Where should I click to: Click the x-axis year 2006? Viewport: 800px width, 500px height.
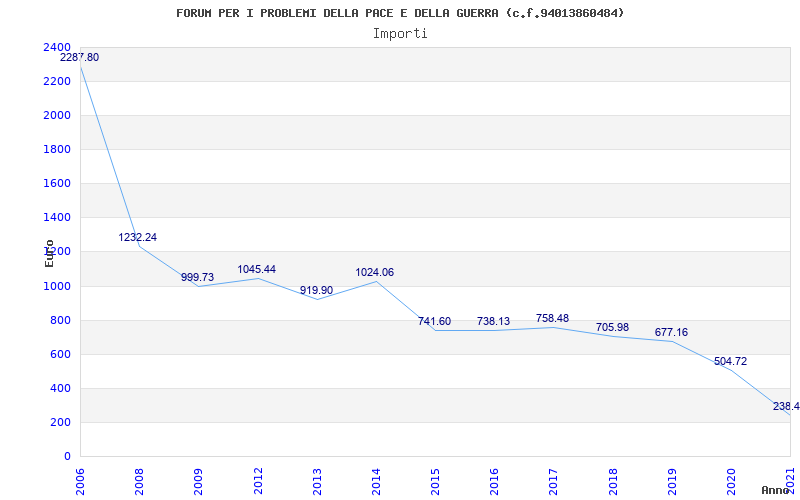pyautogui.click(x=80, y=482)
